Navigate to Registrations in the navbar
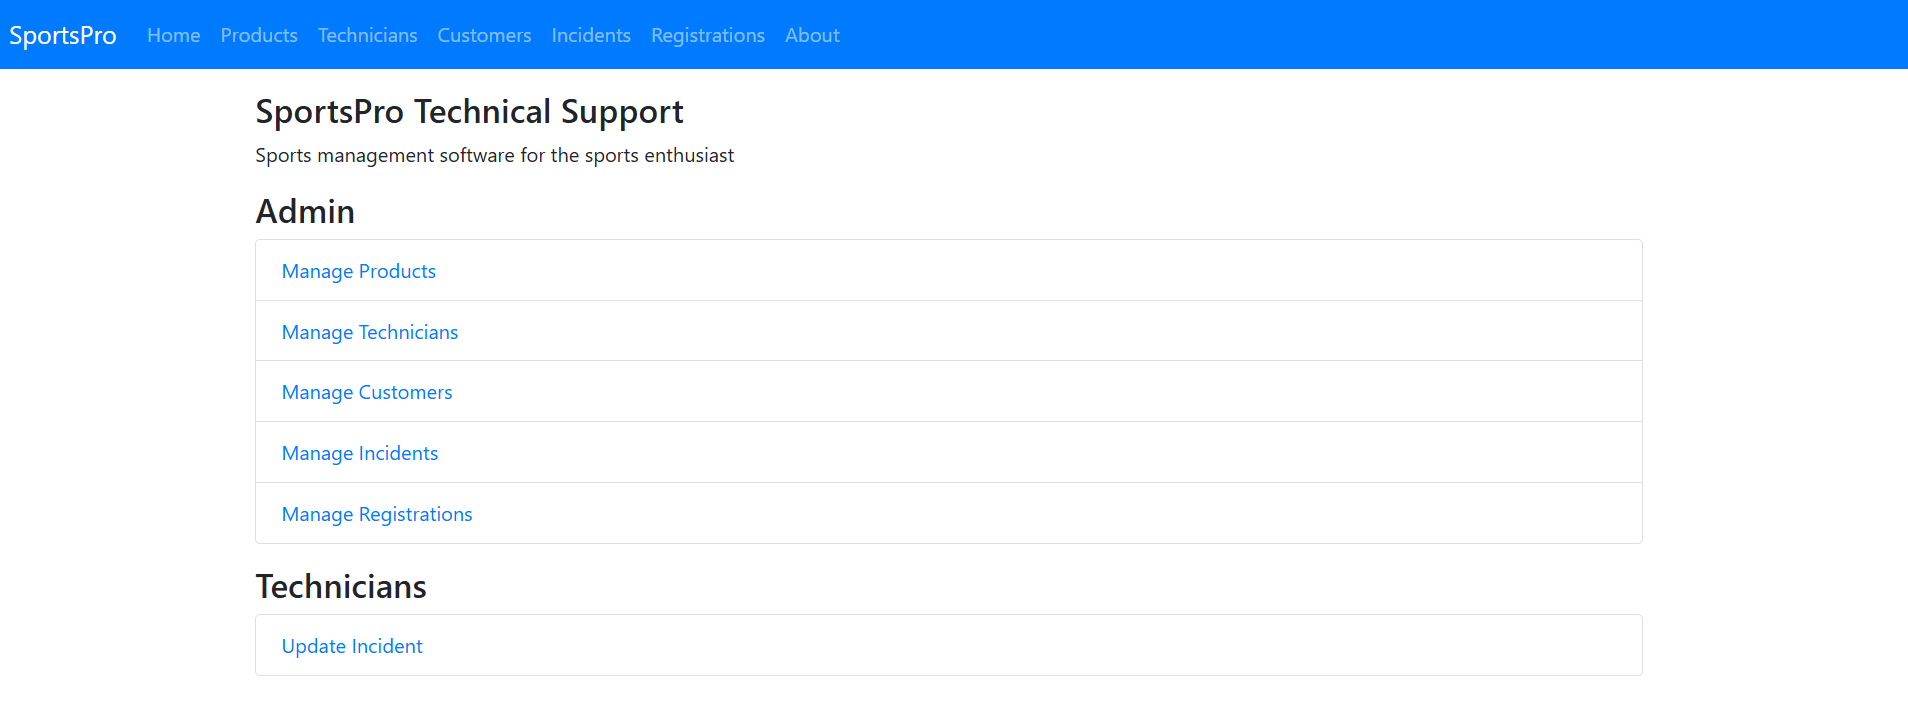The height and width of the screenshot is (711, 1908). coord(708,35)
